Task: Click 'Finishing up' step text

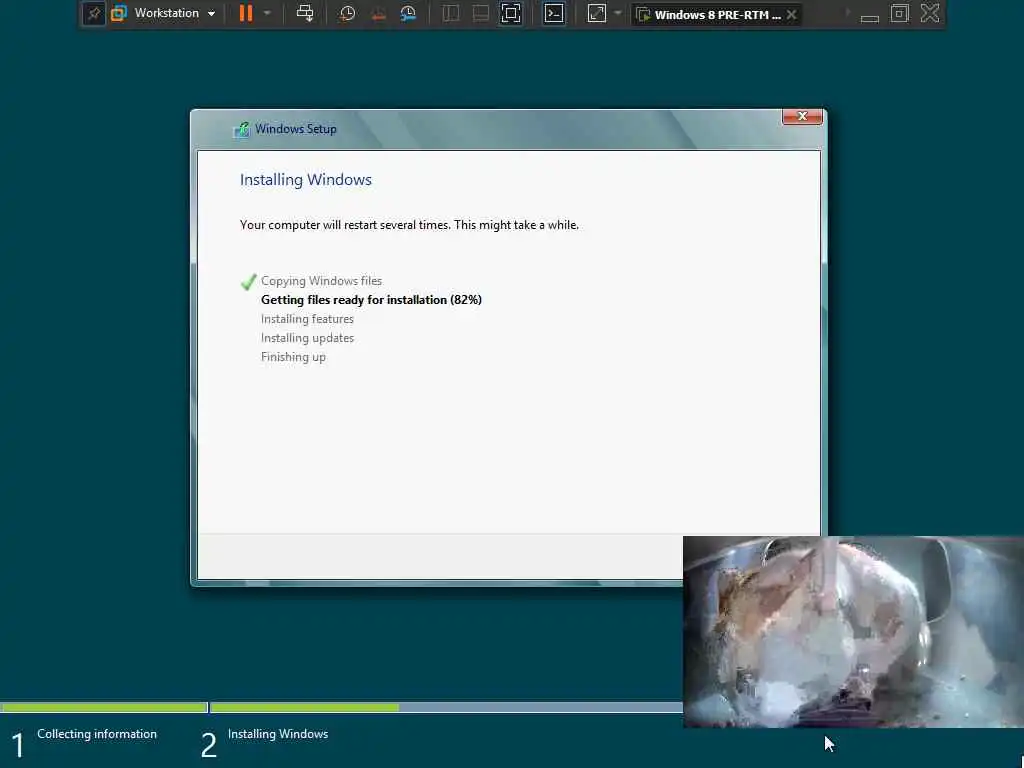Action: [293, 357]
